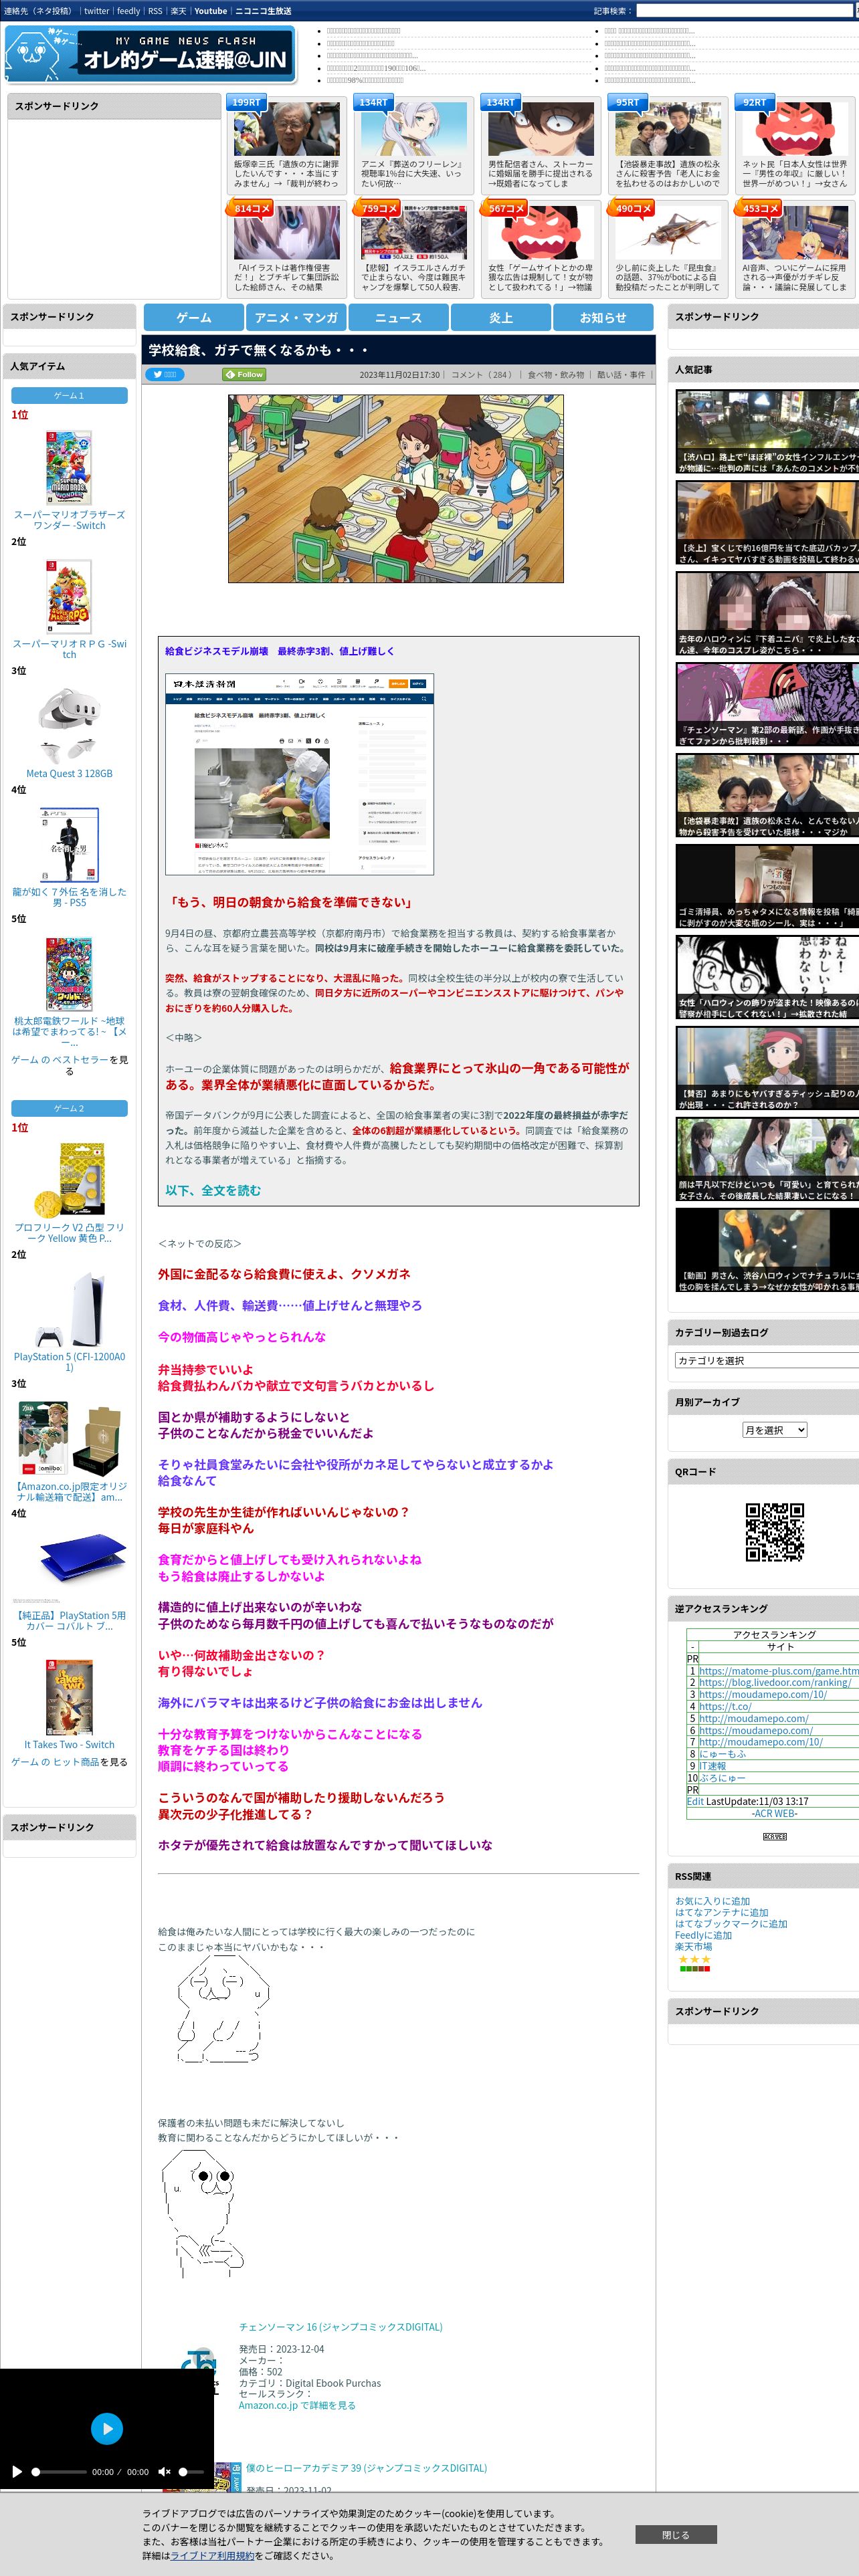
Task: Click お気に入りに追加 link
Action: [x=712, y=1901]
